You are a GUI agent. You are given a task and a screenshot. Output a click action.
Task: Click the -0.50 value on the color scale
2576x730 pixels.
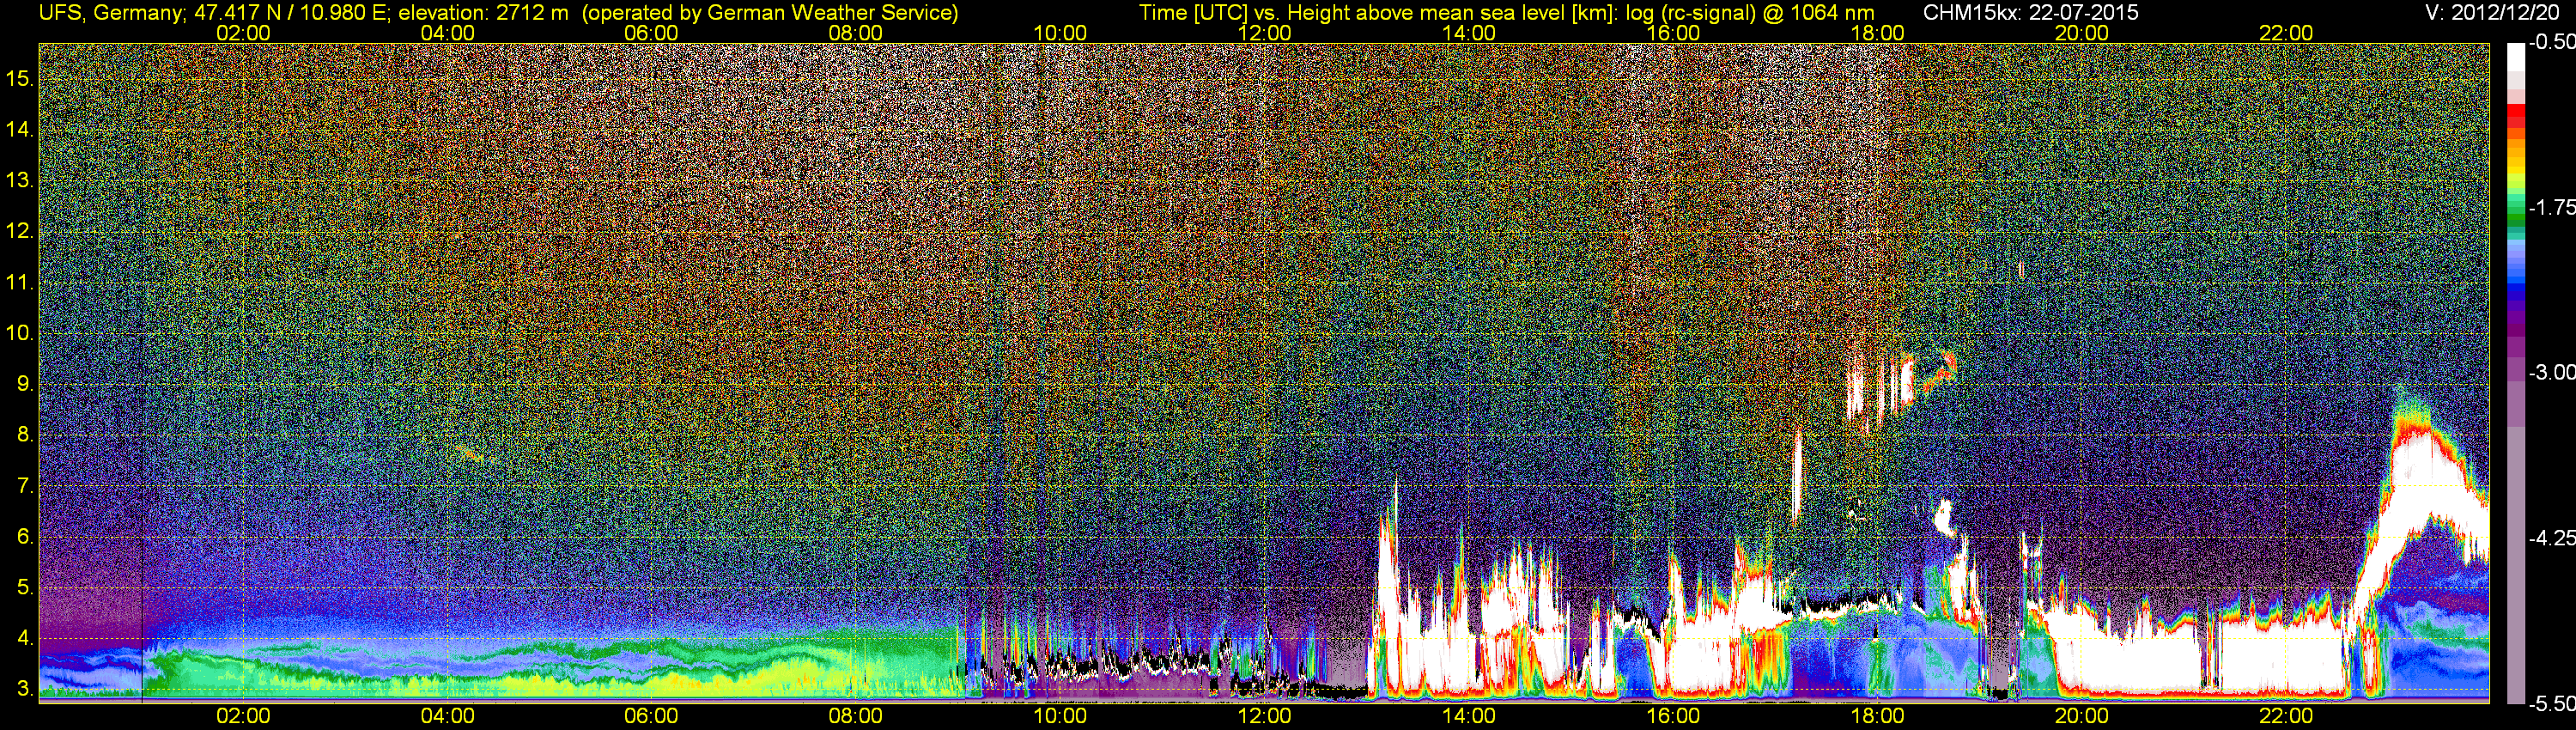[x=2551, y=42]
